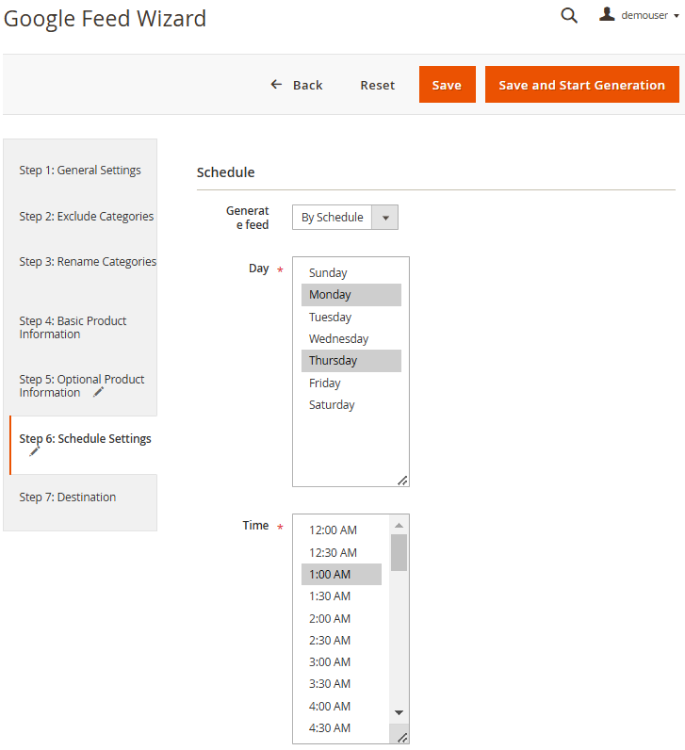Click the Time list scrollbar thumb

click(x=399, y=552)
